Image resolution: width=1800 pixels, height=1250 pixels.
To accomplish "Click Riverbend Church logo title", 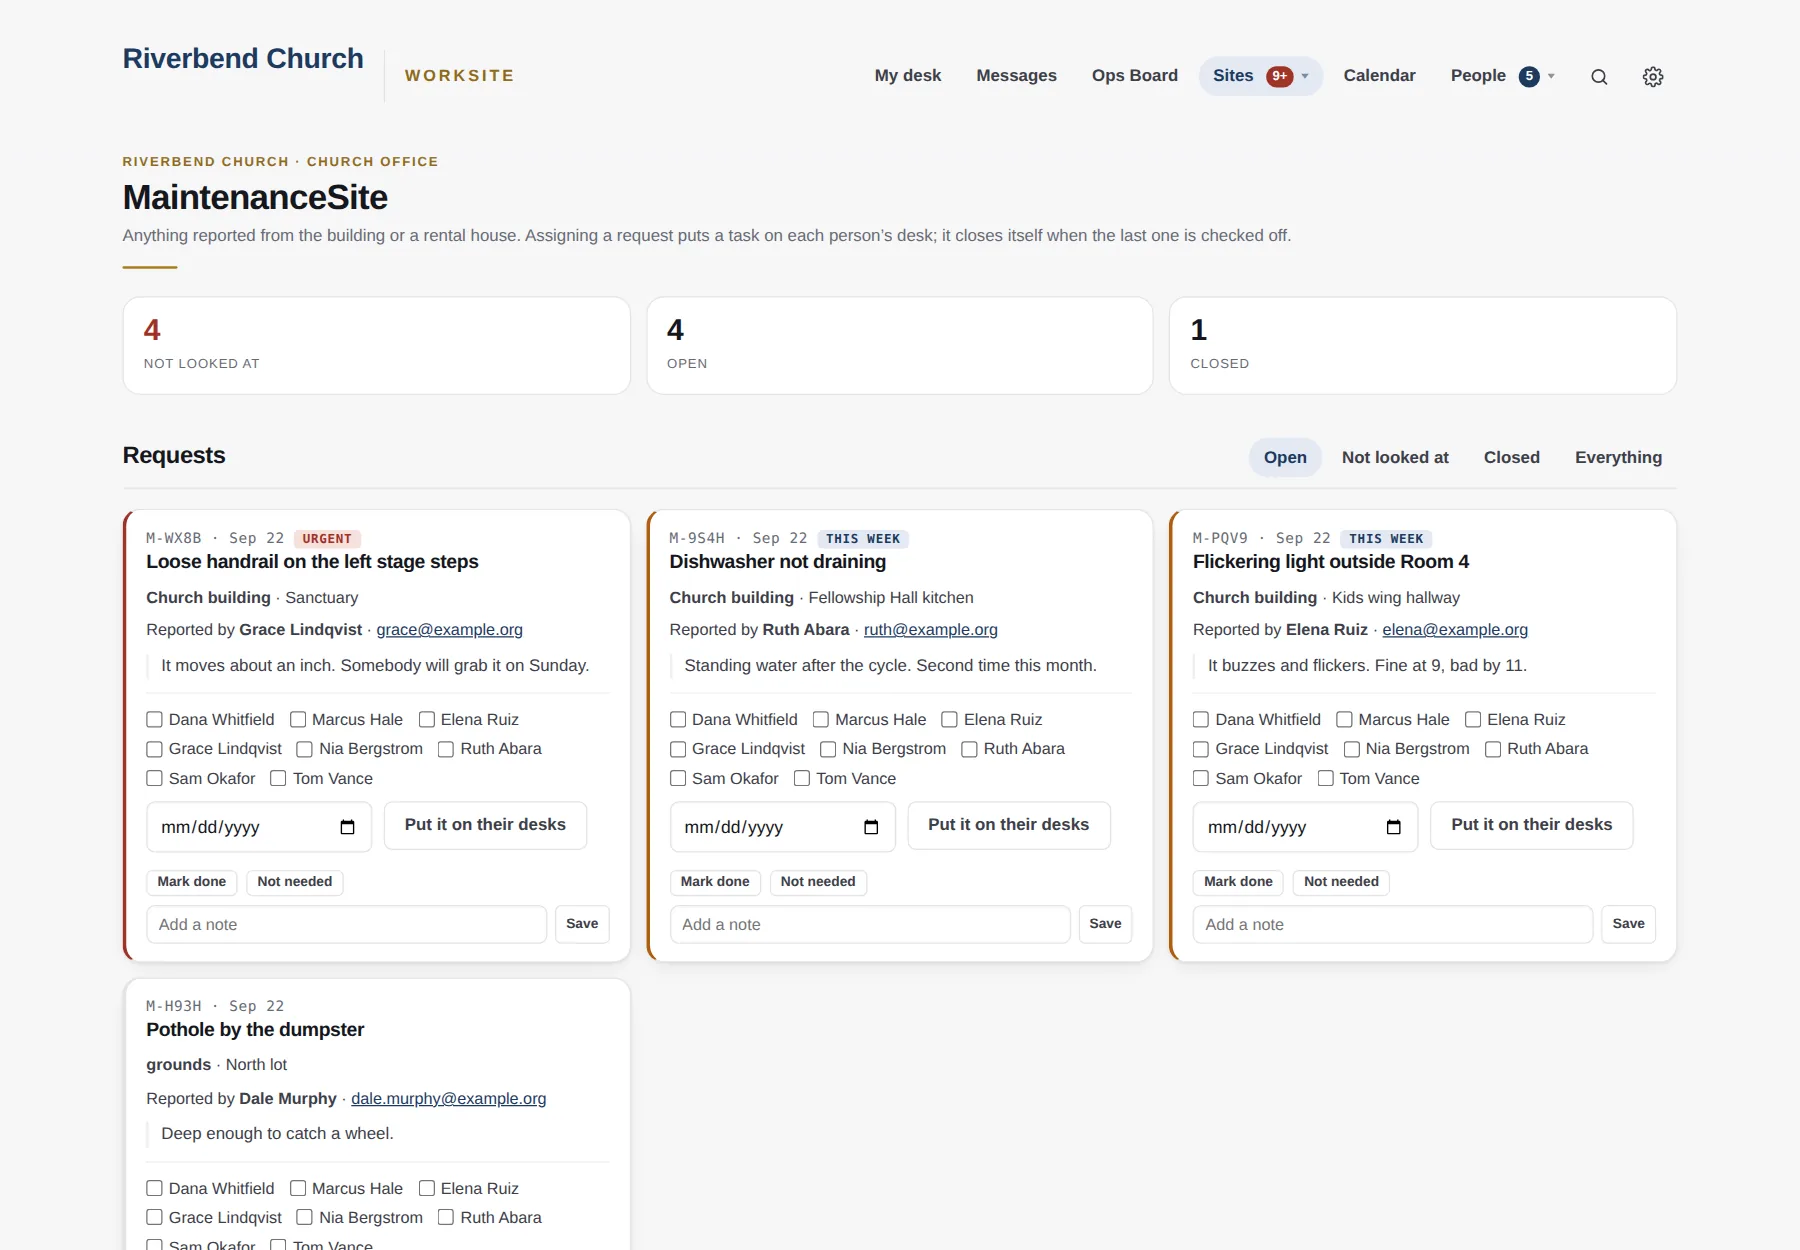I will coord(243,59).
